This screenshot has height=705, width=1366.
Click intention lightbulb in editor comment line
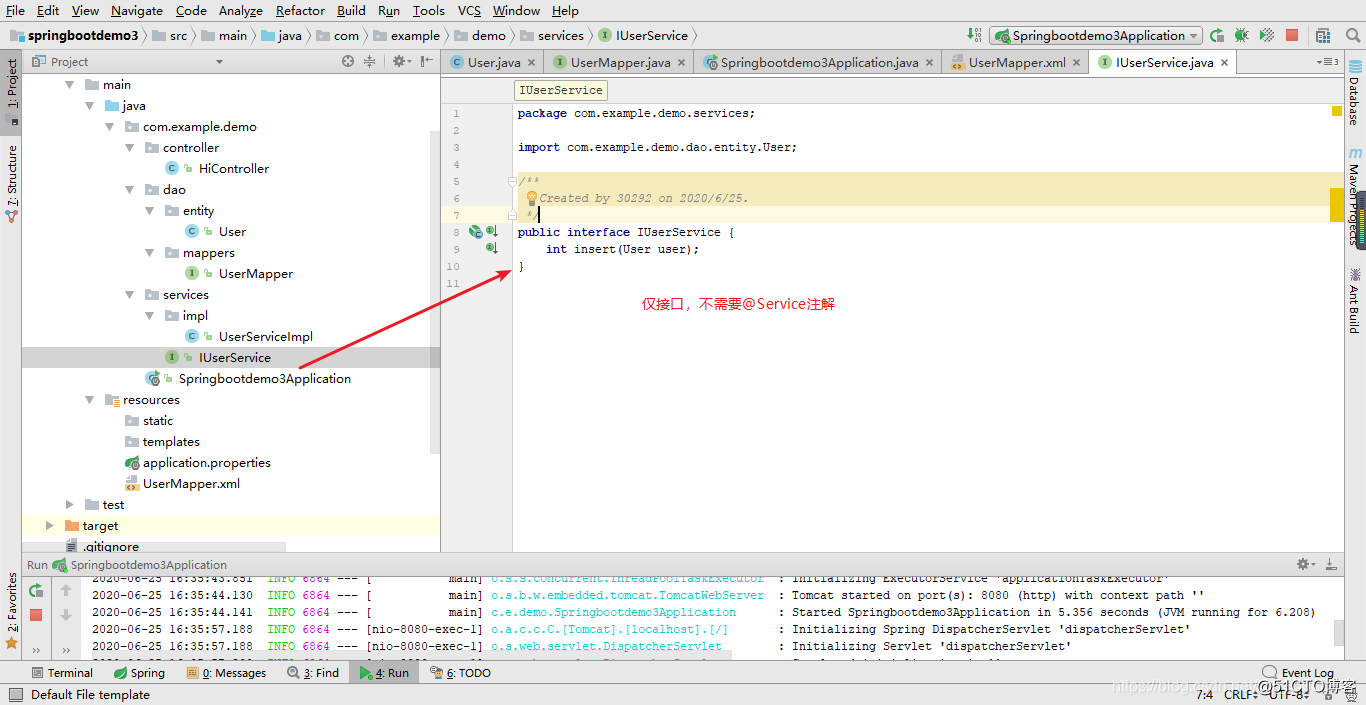pyautogui.click(x=532, y=198)
